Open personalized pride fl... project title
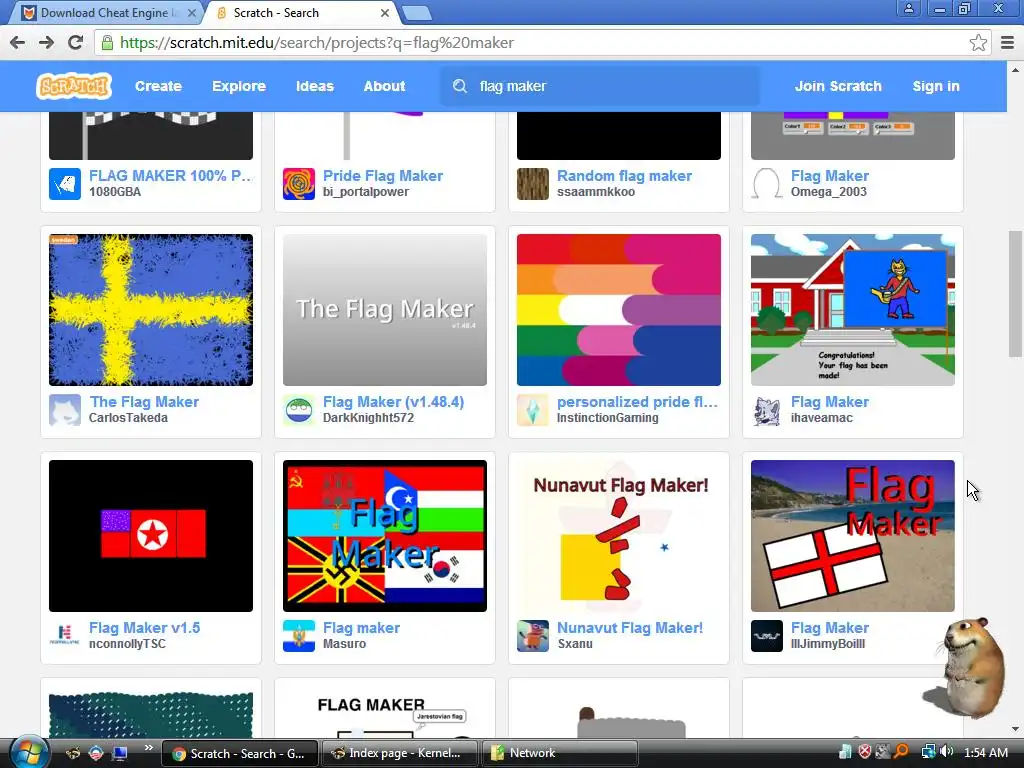 tap(637, 402)
